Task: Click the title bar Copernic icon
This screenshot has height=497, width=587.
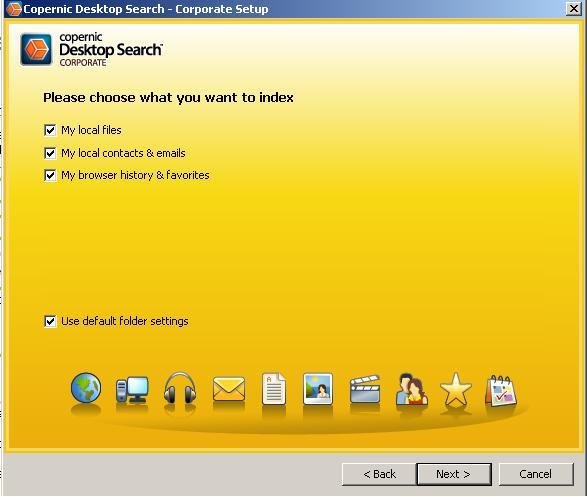Action: point(14,9)
